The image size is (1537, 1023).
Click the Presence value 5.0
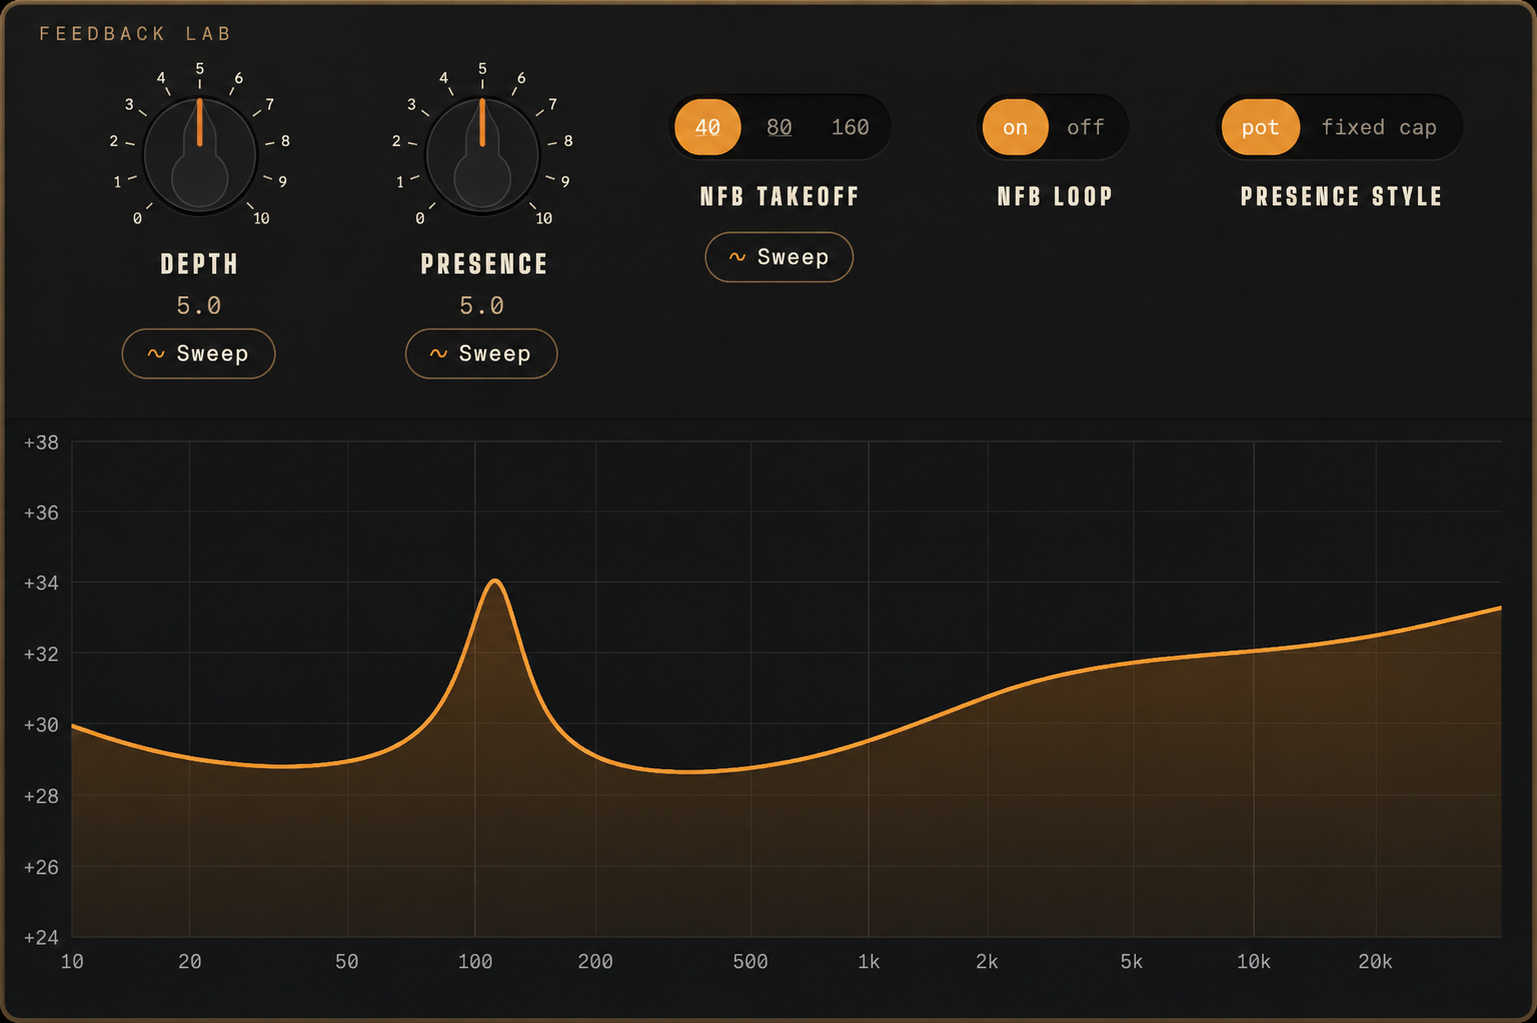(x=481, y=306)
